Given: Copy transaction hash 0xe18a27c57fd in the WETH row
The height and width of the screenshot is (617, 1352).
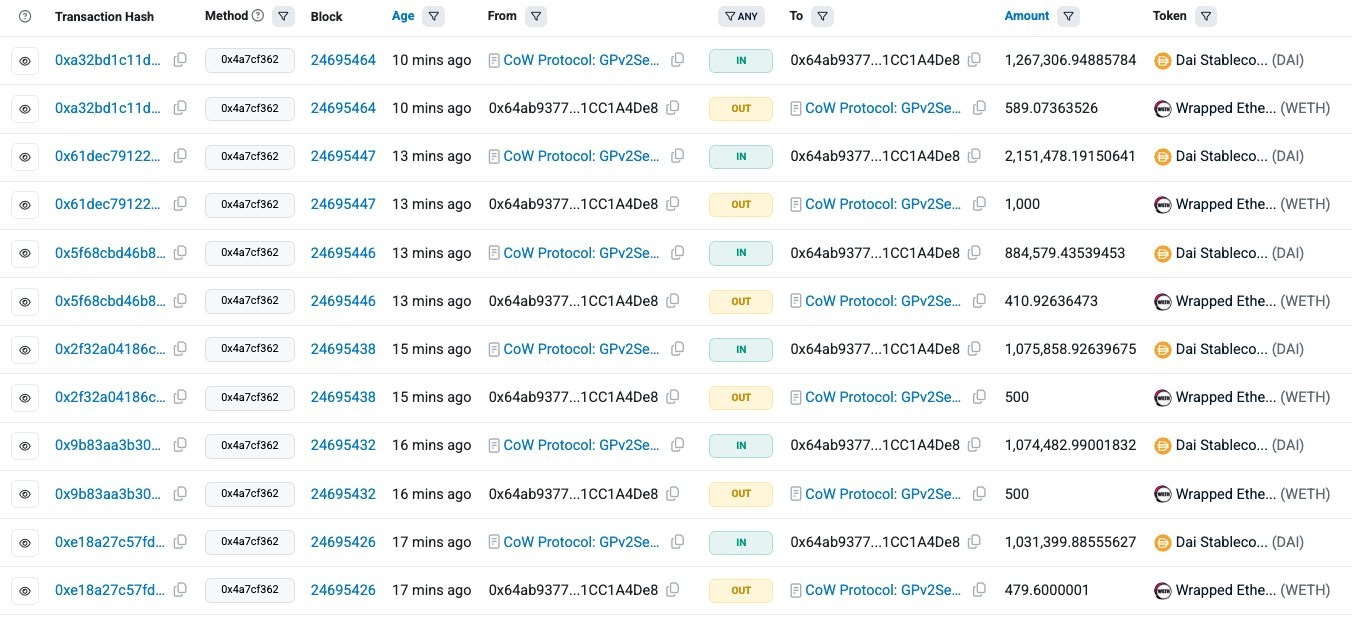Looking at the screenshot, I should [180, 590].
